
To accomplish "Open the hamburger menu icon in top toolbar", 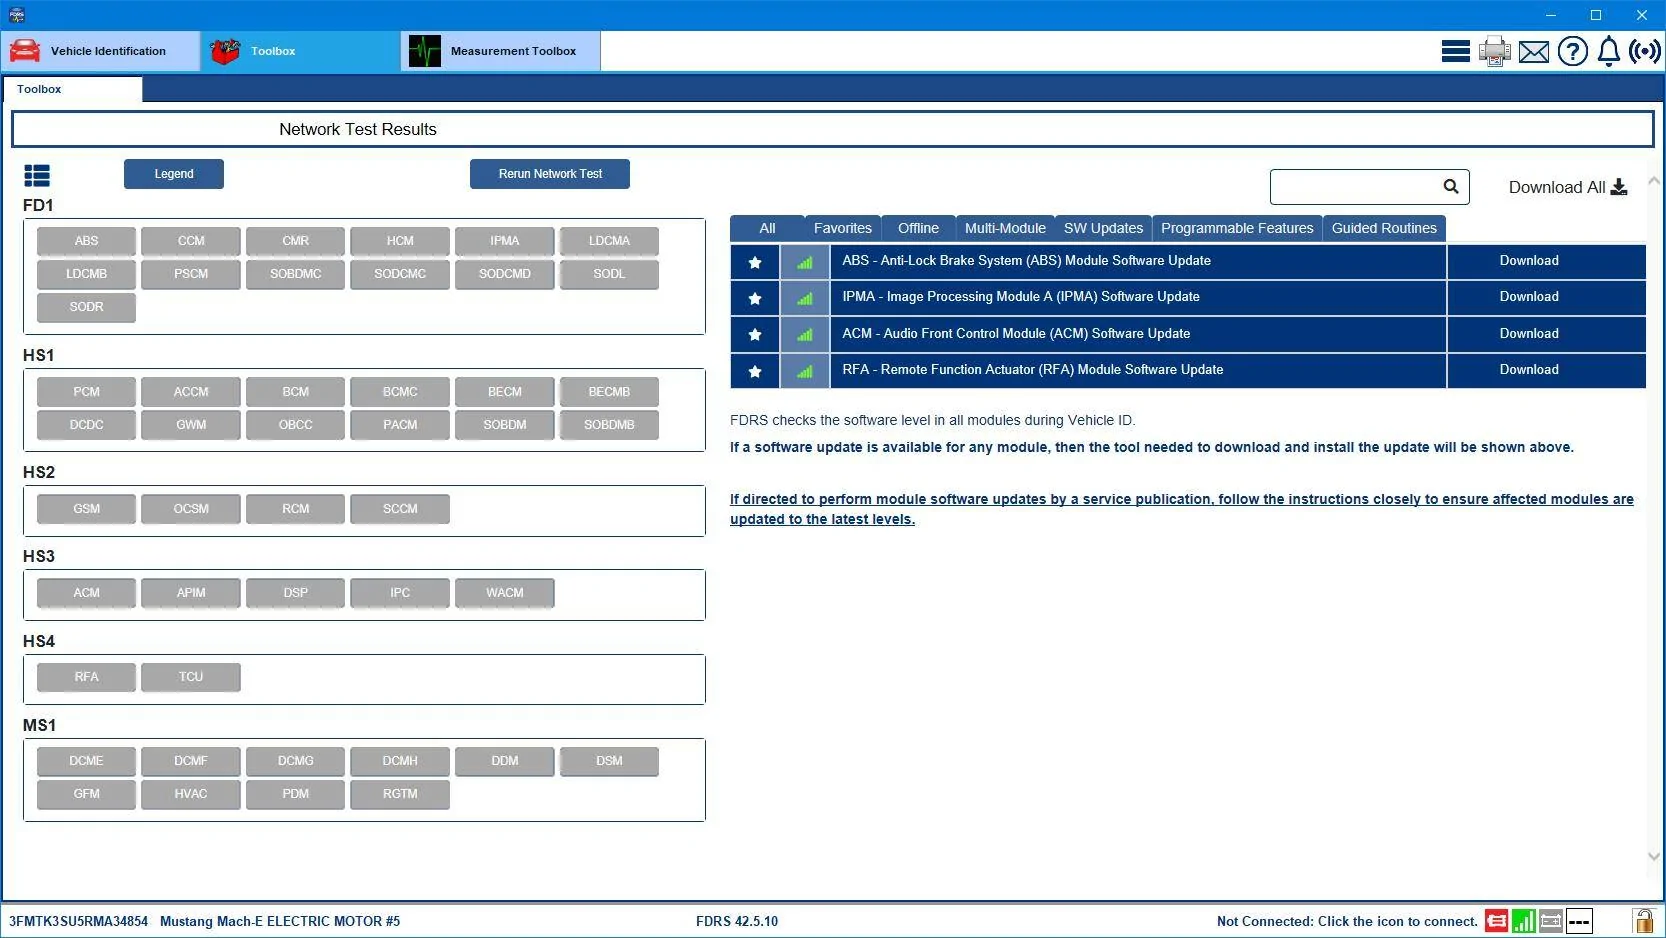I will point(1455,51).
